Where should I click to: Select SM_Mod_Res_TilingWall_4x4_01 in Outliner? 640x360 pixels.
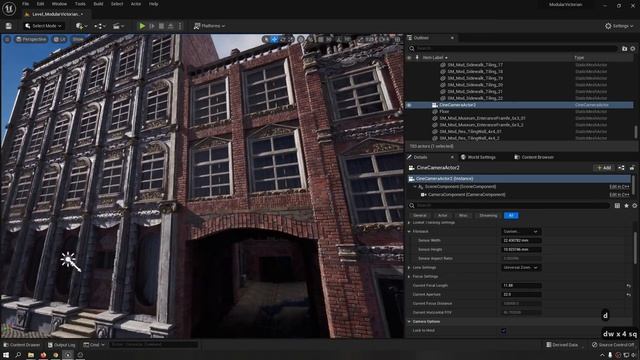[470, 131]
